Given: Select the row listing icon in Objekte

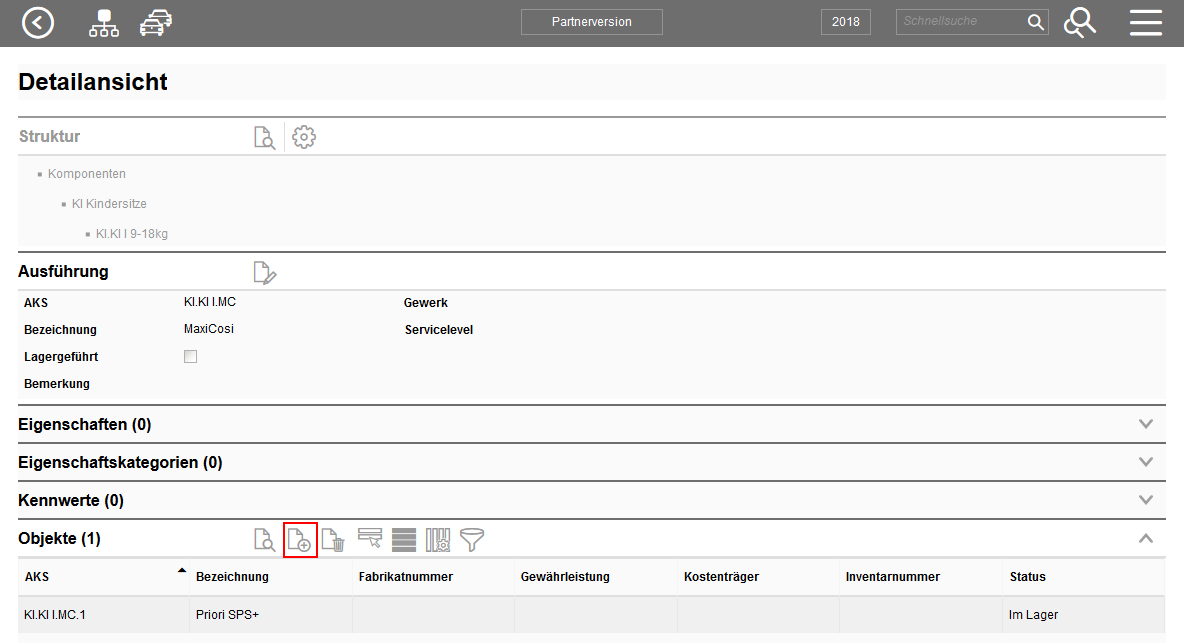Looking at the screenshot, I should pos(404,540).
